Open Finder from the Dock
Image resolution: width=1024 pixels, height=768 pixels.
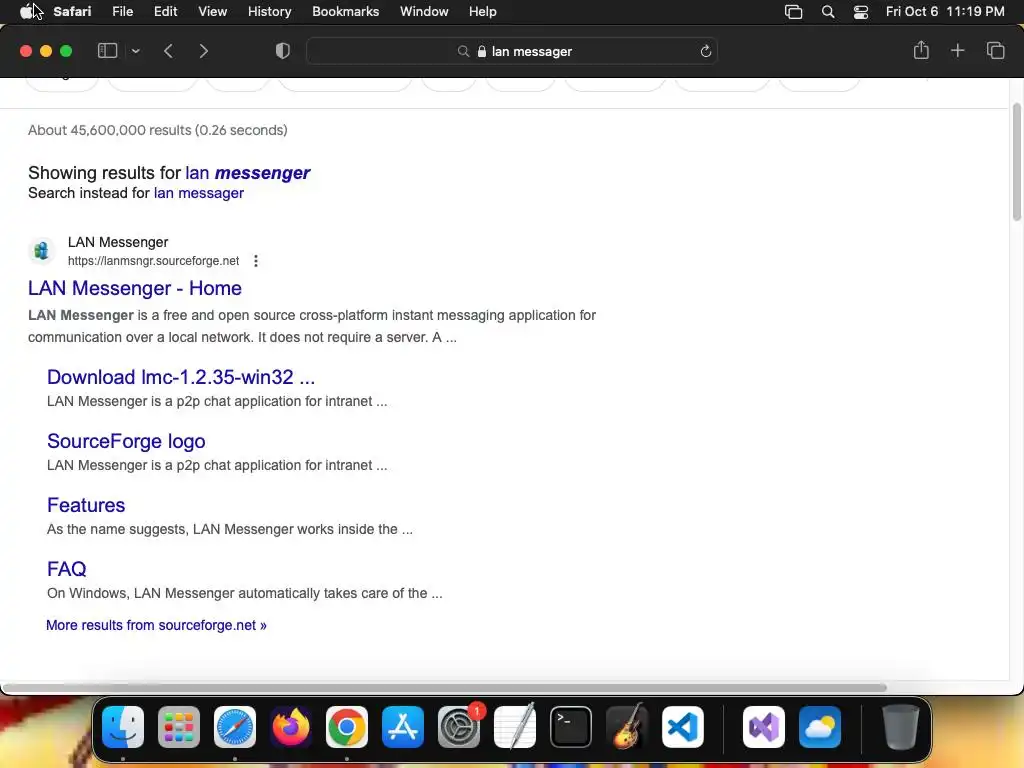coord(123,727)
